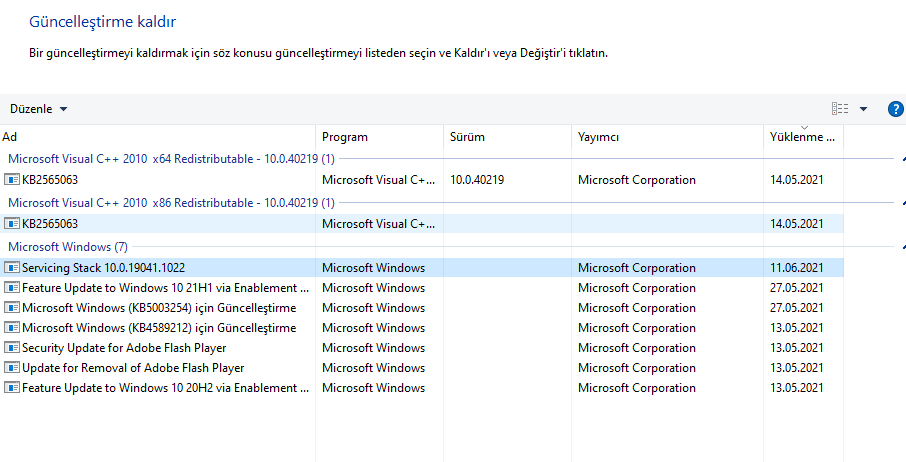Collapse the Visual C++ 2010 x86 group
The width and height of the screenshot is (906, 462).
point(903,203)
